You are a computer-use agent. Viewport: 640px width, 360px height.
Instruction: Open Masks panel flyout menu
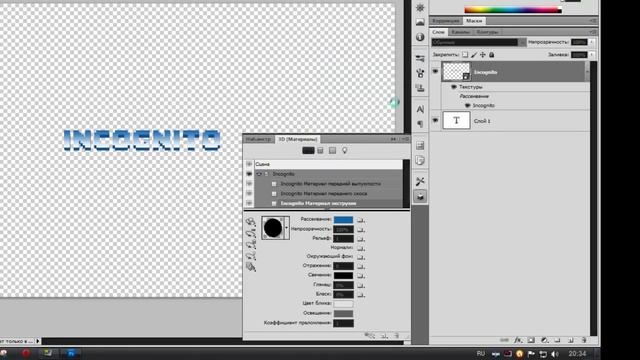pos(593,21)
